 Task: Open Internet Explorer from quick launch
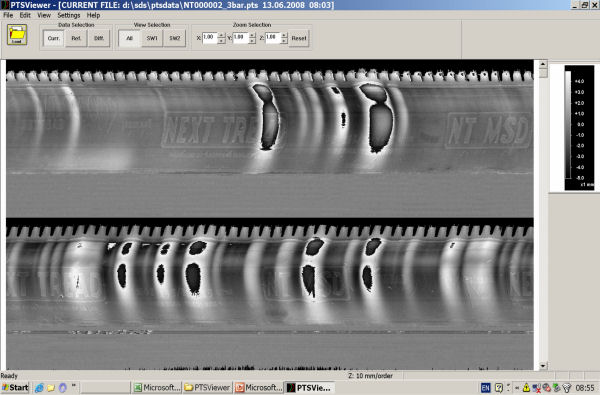(x=39, y=388)
